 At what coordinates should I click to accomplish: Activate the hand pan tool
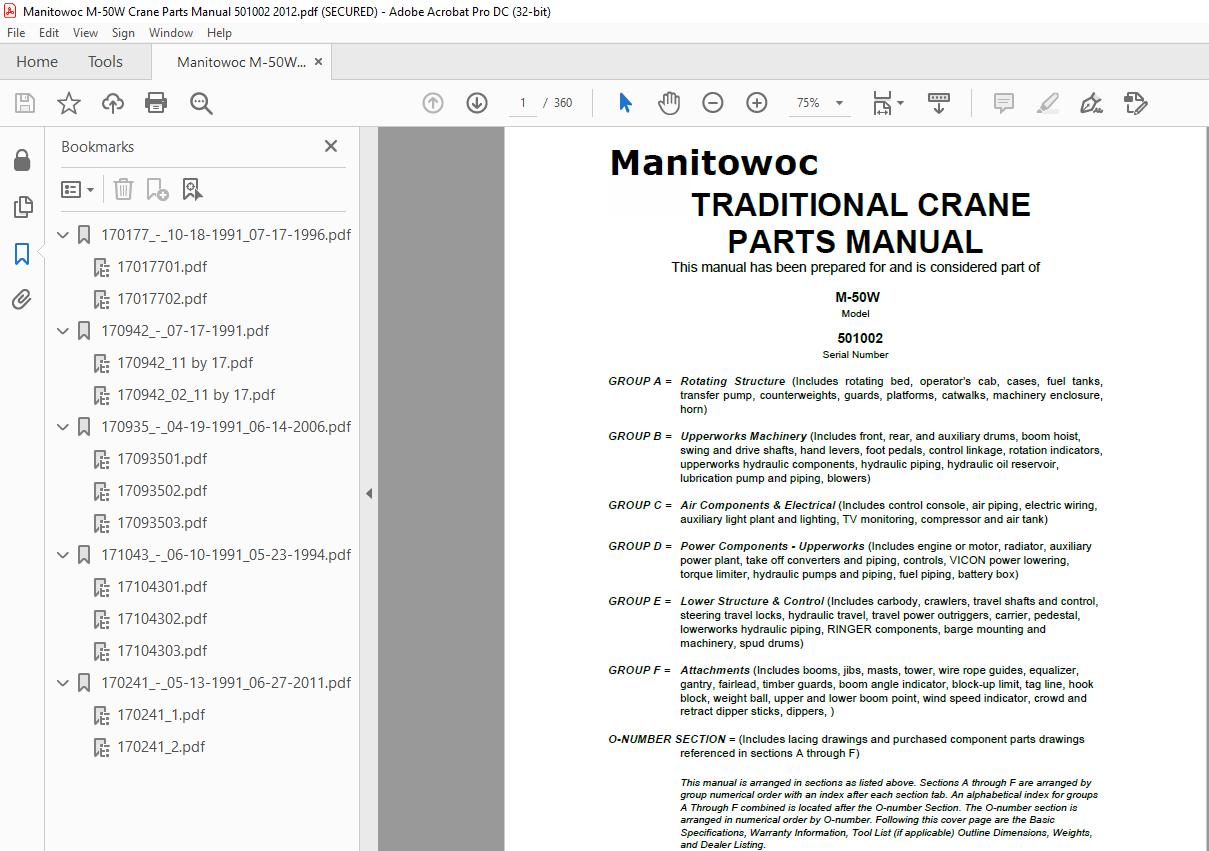coord(669,103)
